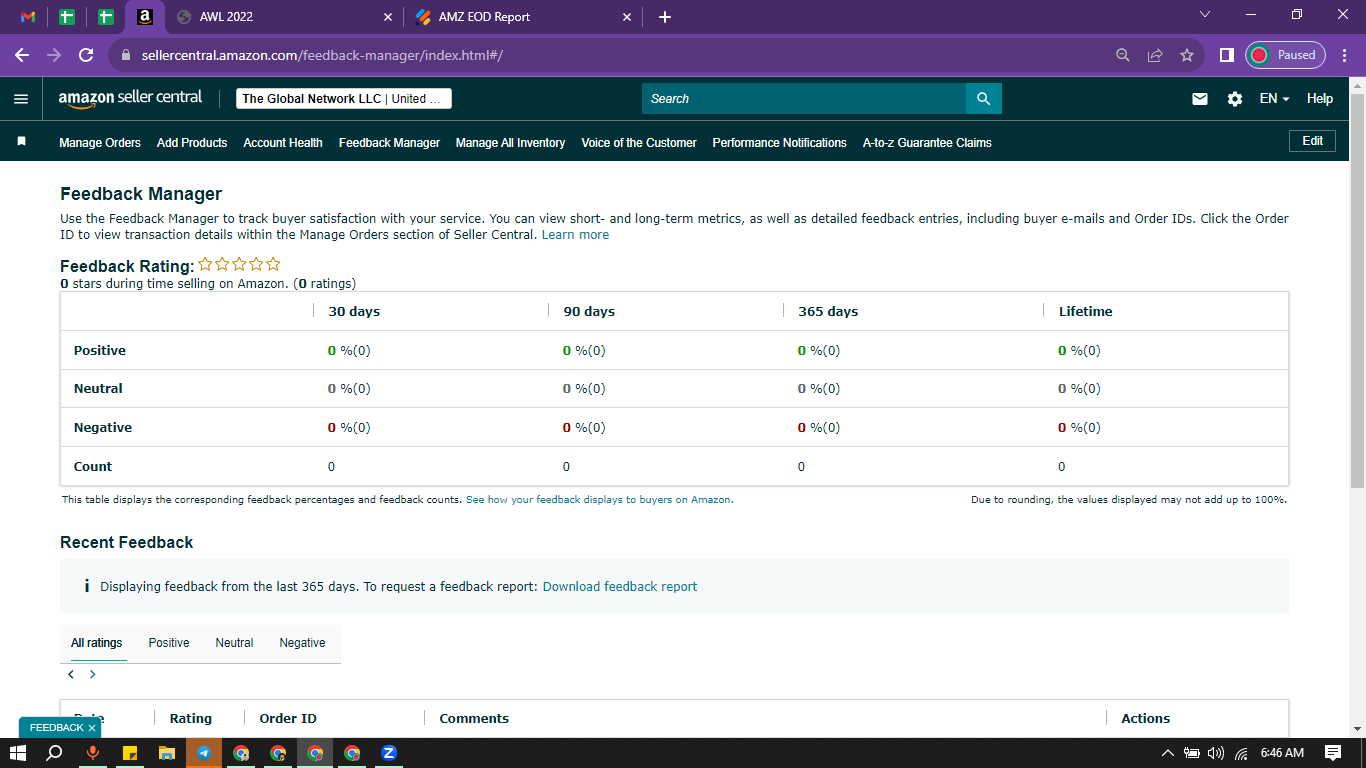Click the Amazon Seller Central logo

(130, 98)
